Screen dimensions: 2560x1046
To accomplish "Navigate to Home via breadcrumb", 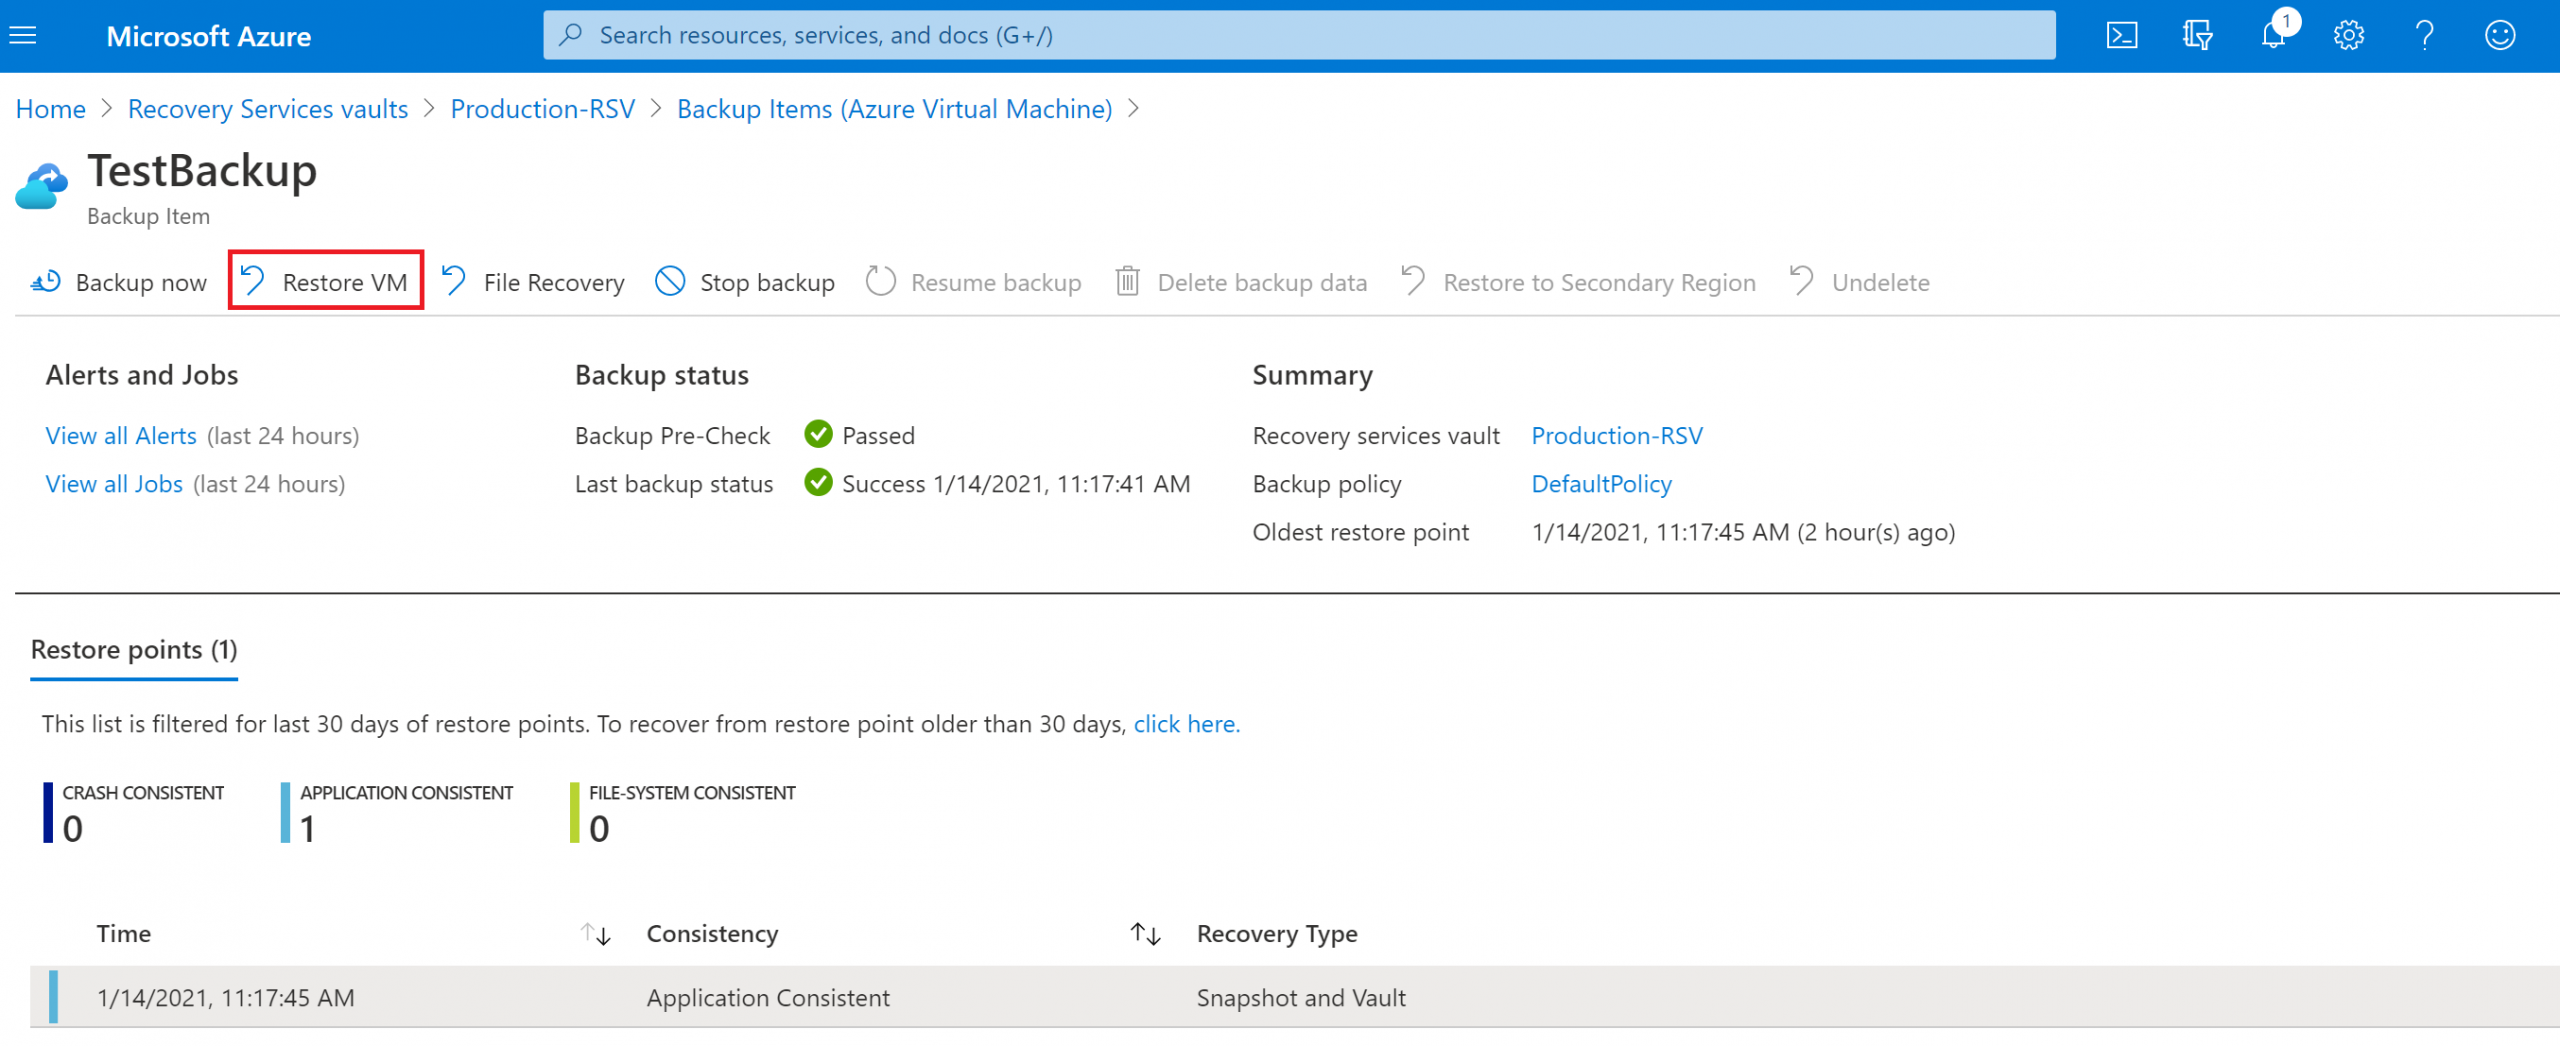I will 50,108.
